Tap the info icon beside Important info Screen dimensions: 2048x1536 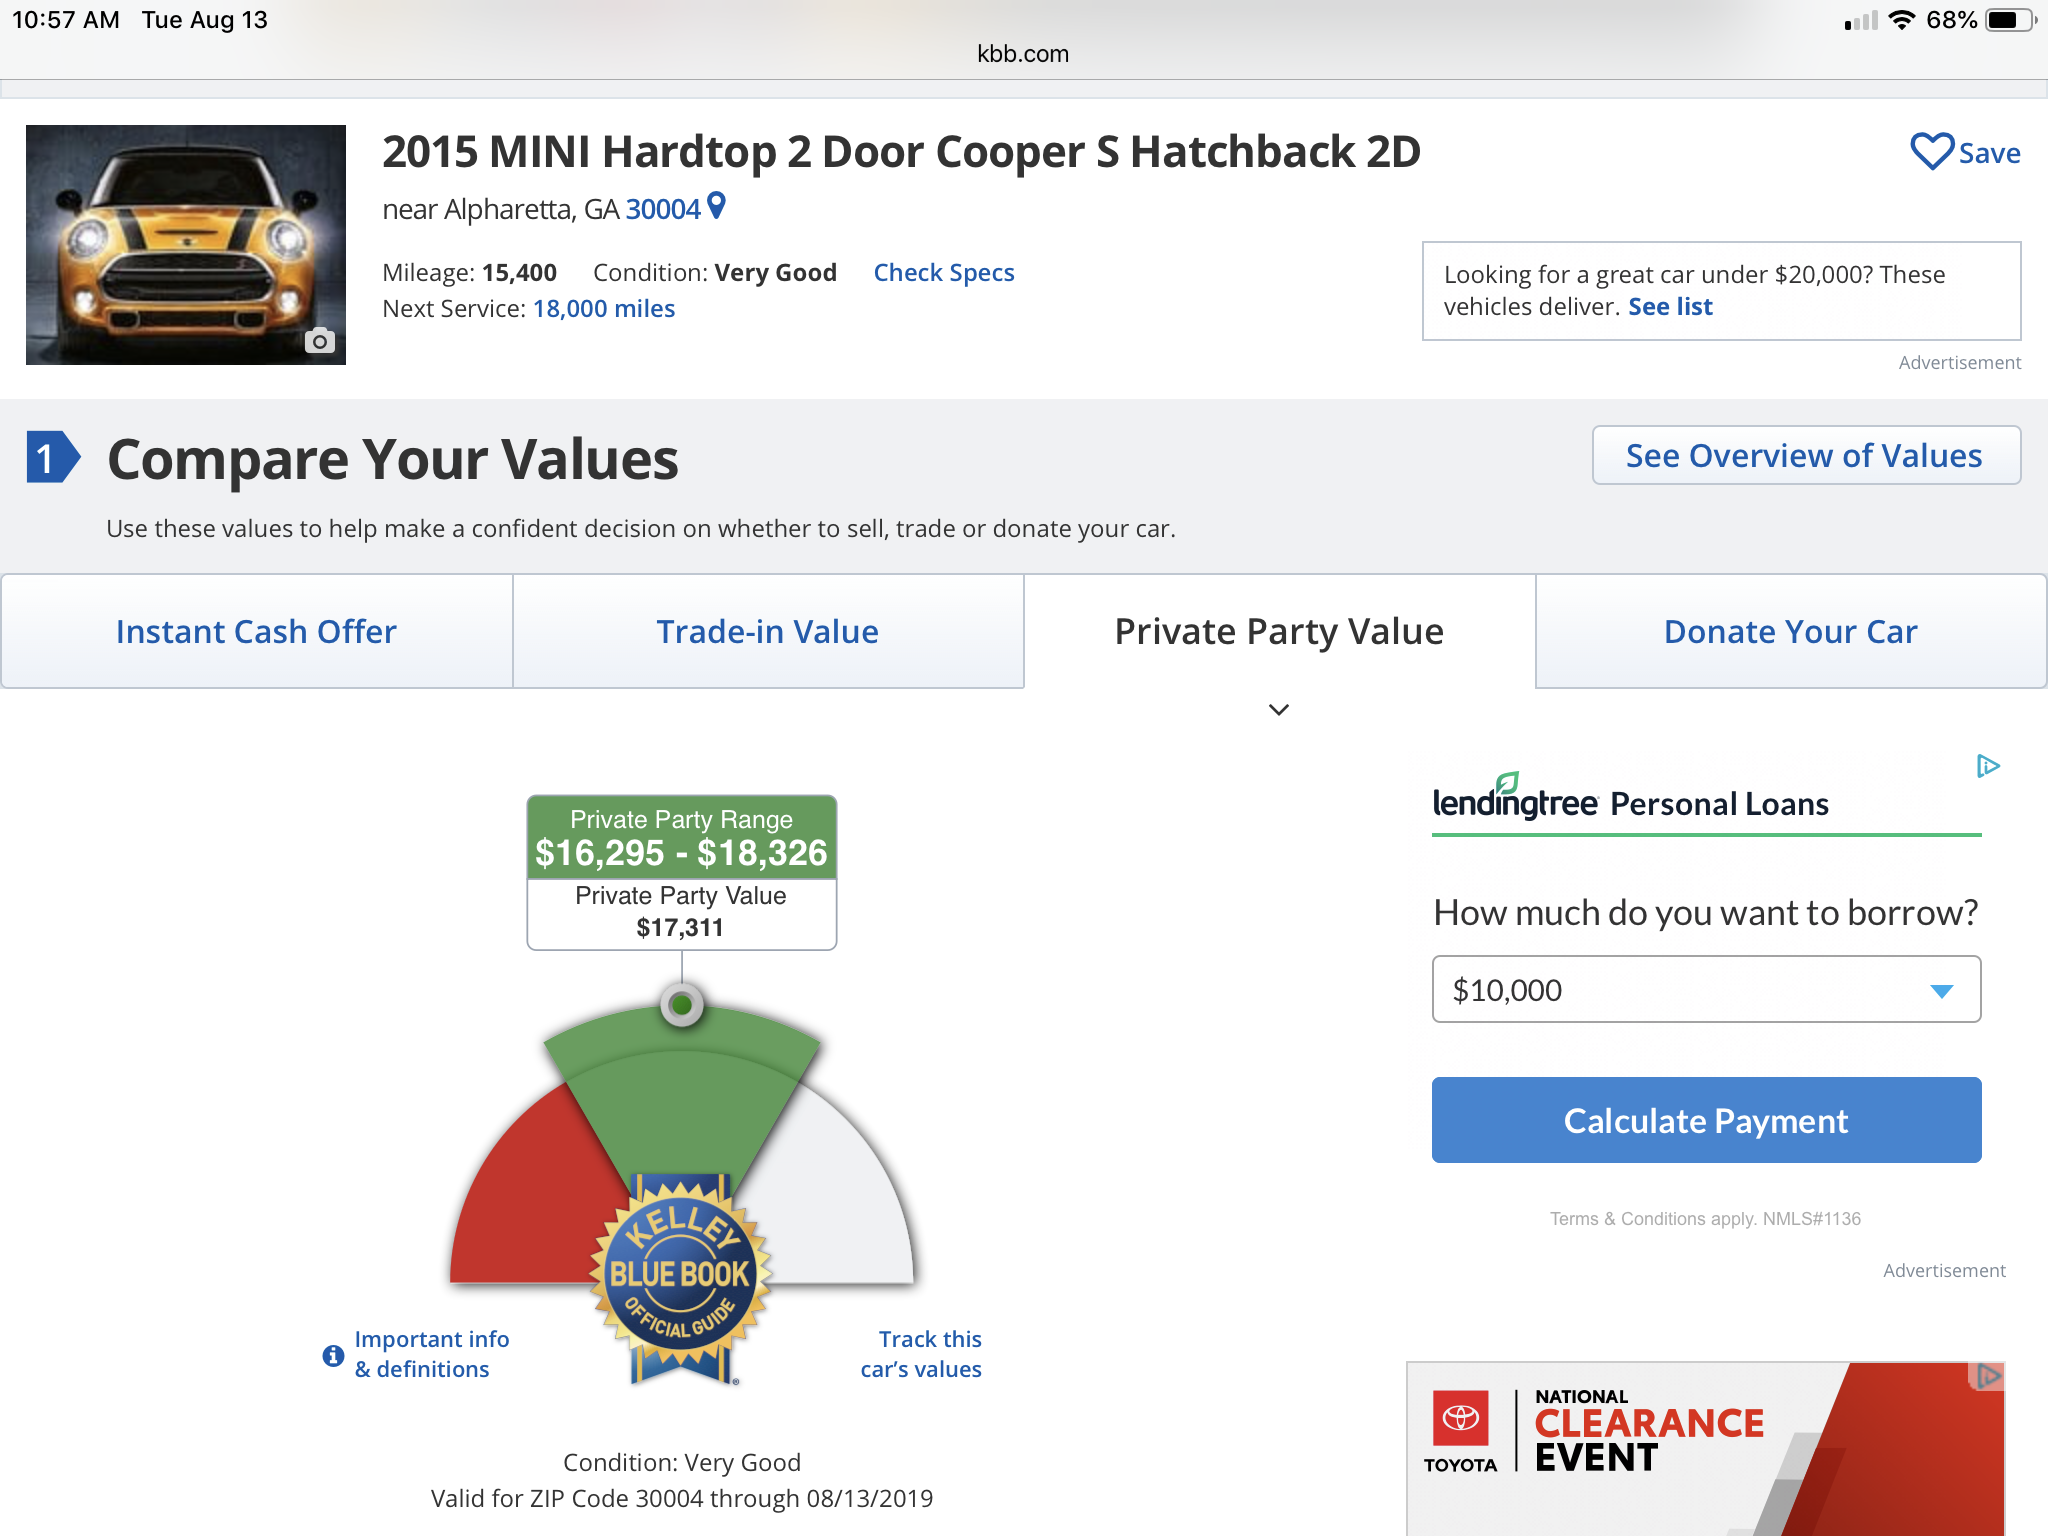click(333, 1355)
